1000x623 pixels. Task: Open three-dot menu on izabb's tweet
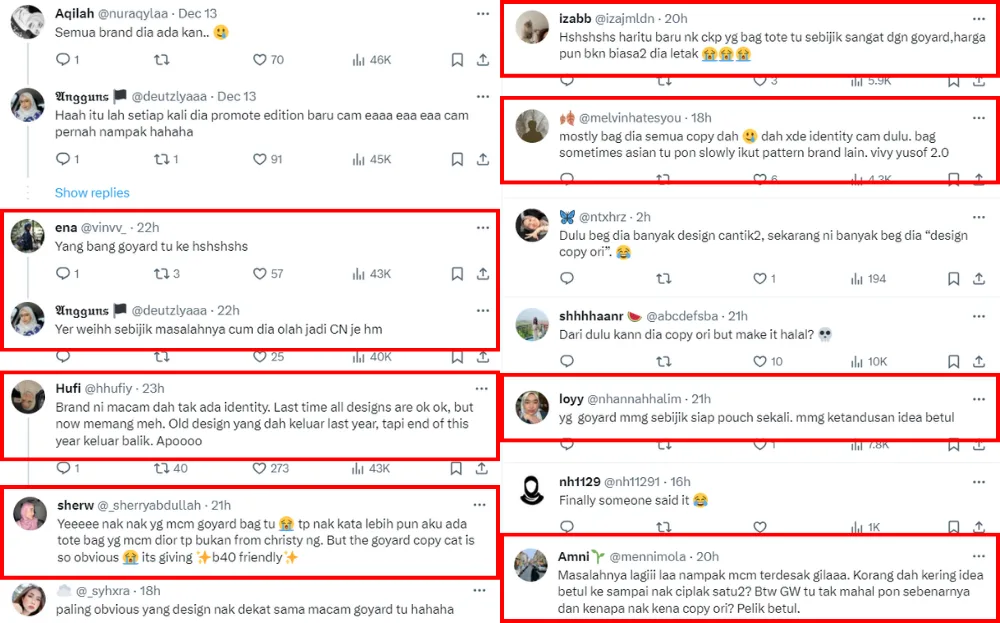pyautogui.click(x=978, y=19)
